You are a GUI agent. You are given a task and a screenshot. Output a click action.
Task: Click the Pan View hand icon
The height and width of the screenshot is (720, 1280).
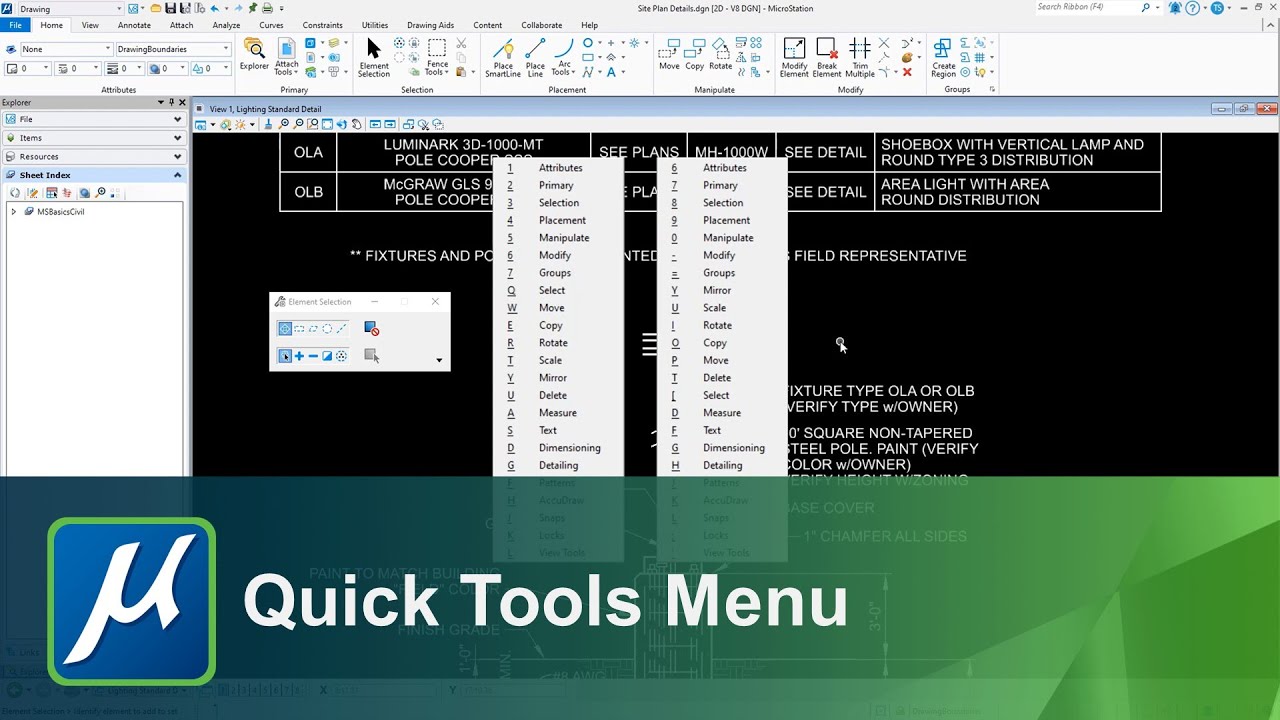pos(358,125)
